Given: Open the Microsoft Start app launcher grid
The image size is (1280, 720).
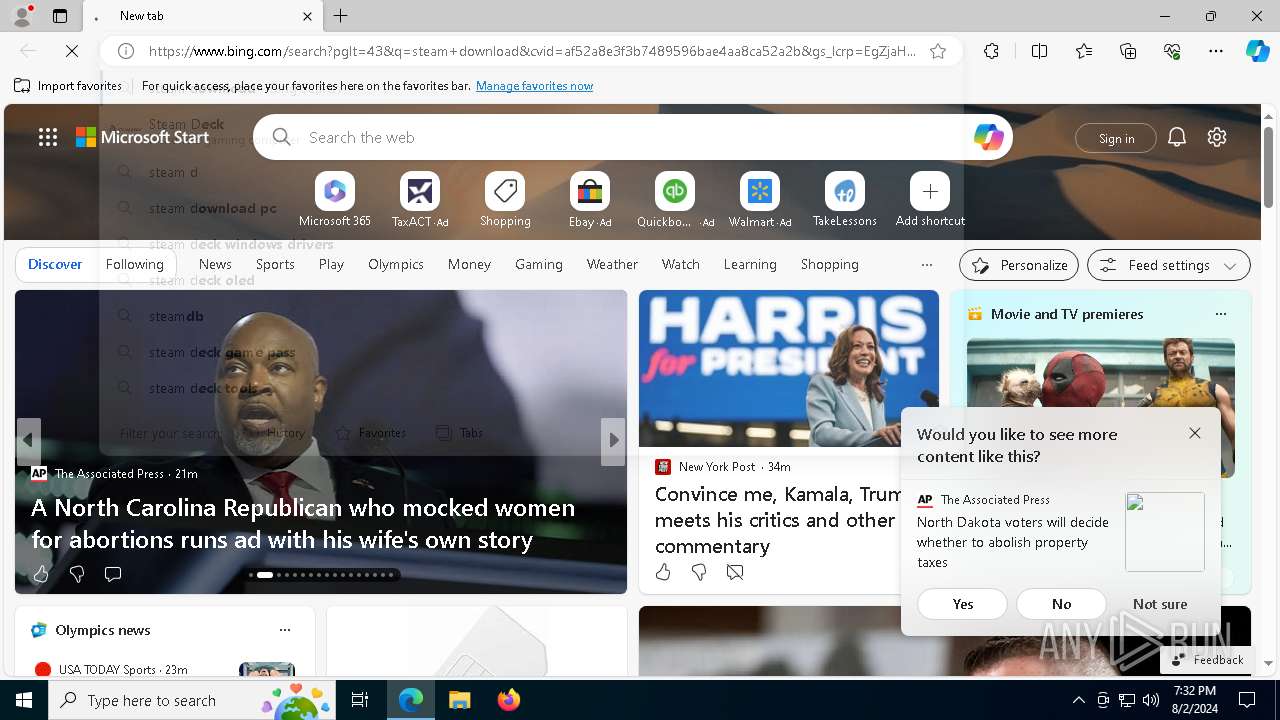Looking at the screenshot, I should (47, 137).
